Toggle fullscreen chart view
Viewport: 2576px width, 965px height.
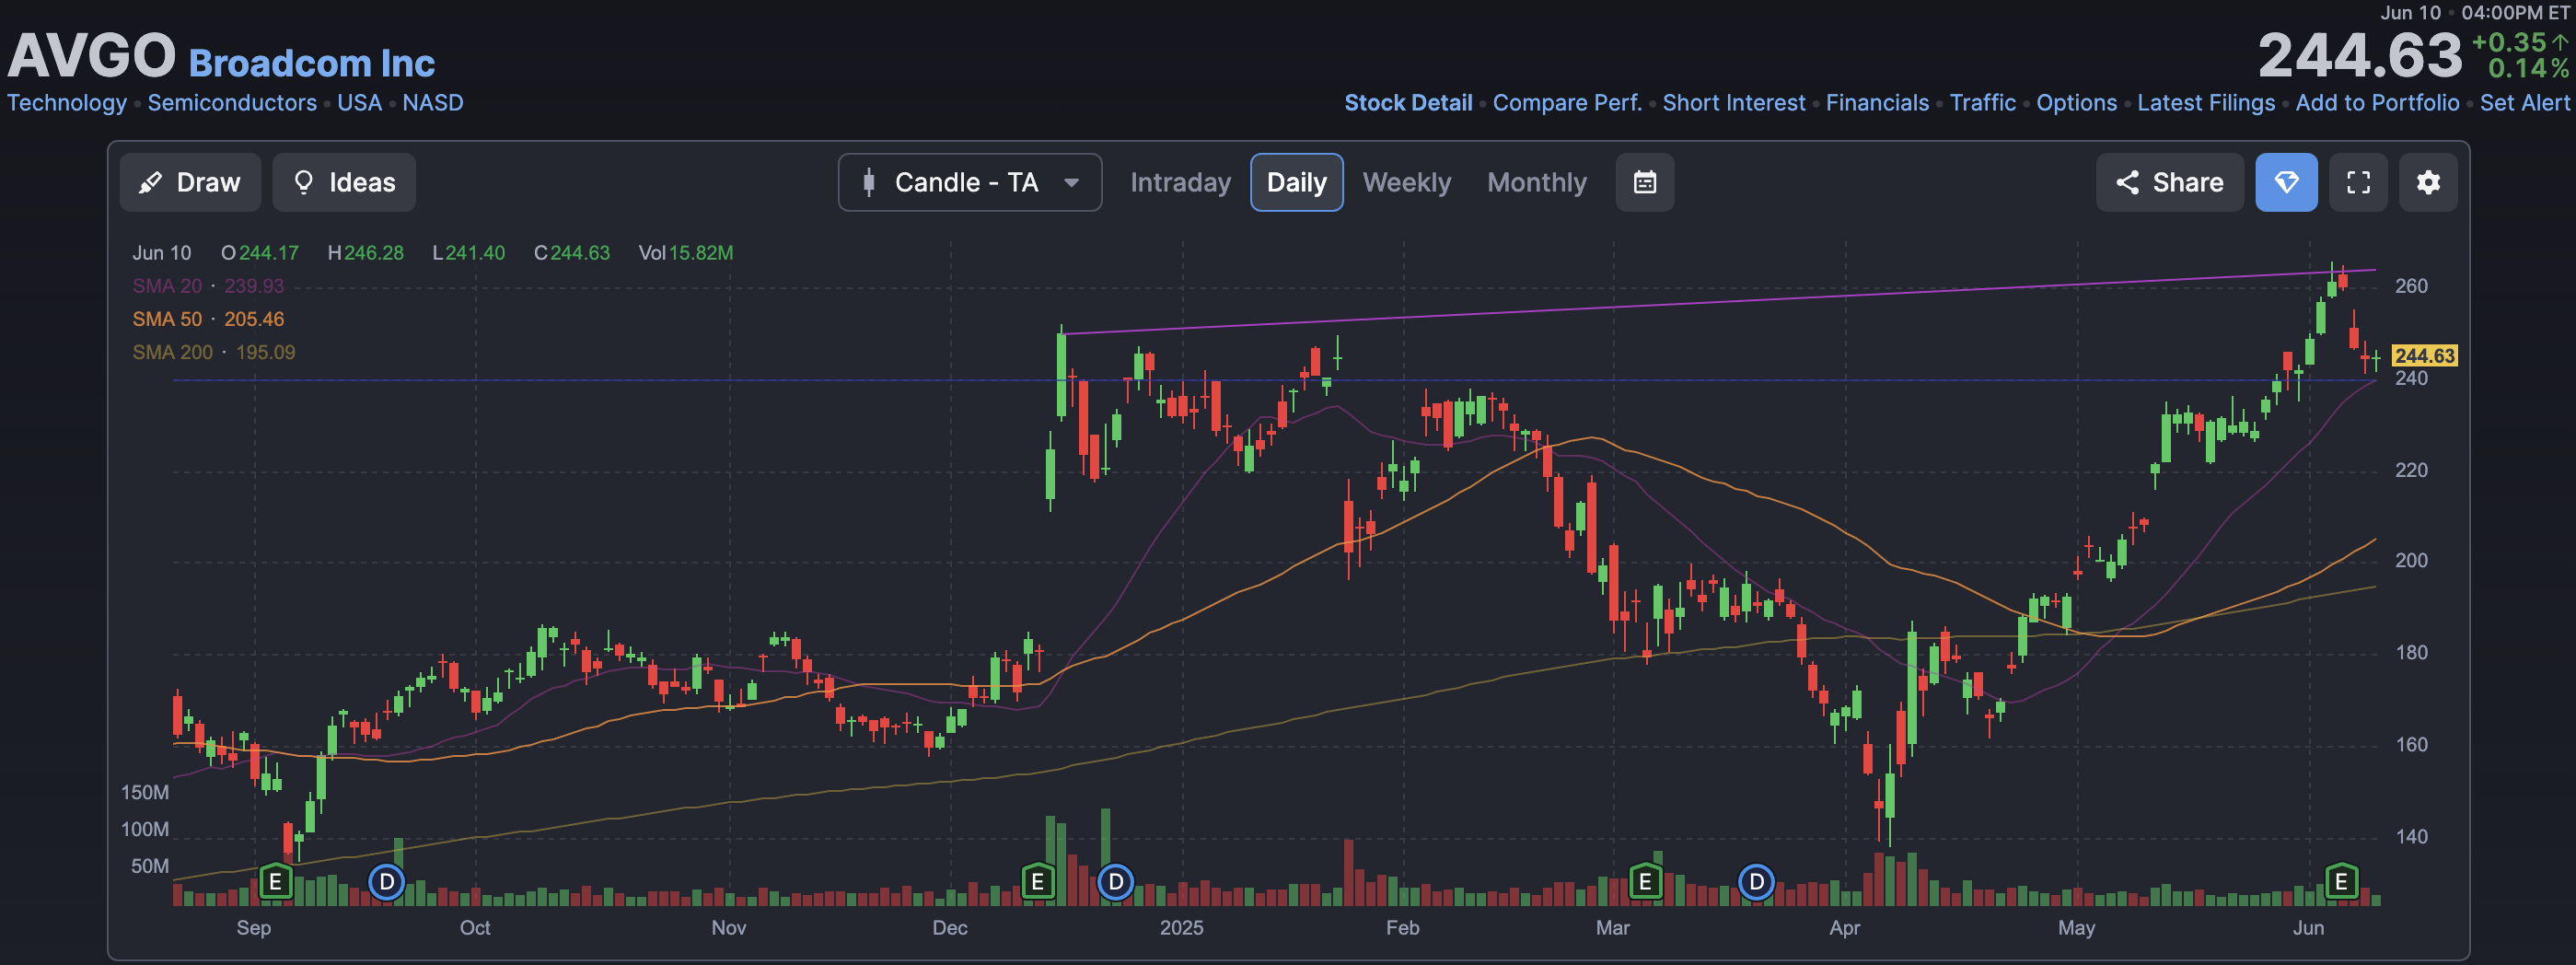pos(2358,182)
